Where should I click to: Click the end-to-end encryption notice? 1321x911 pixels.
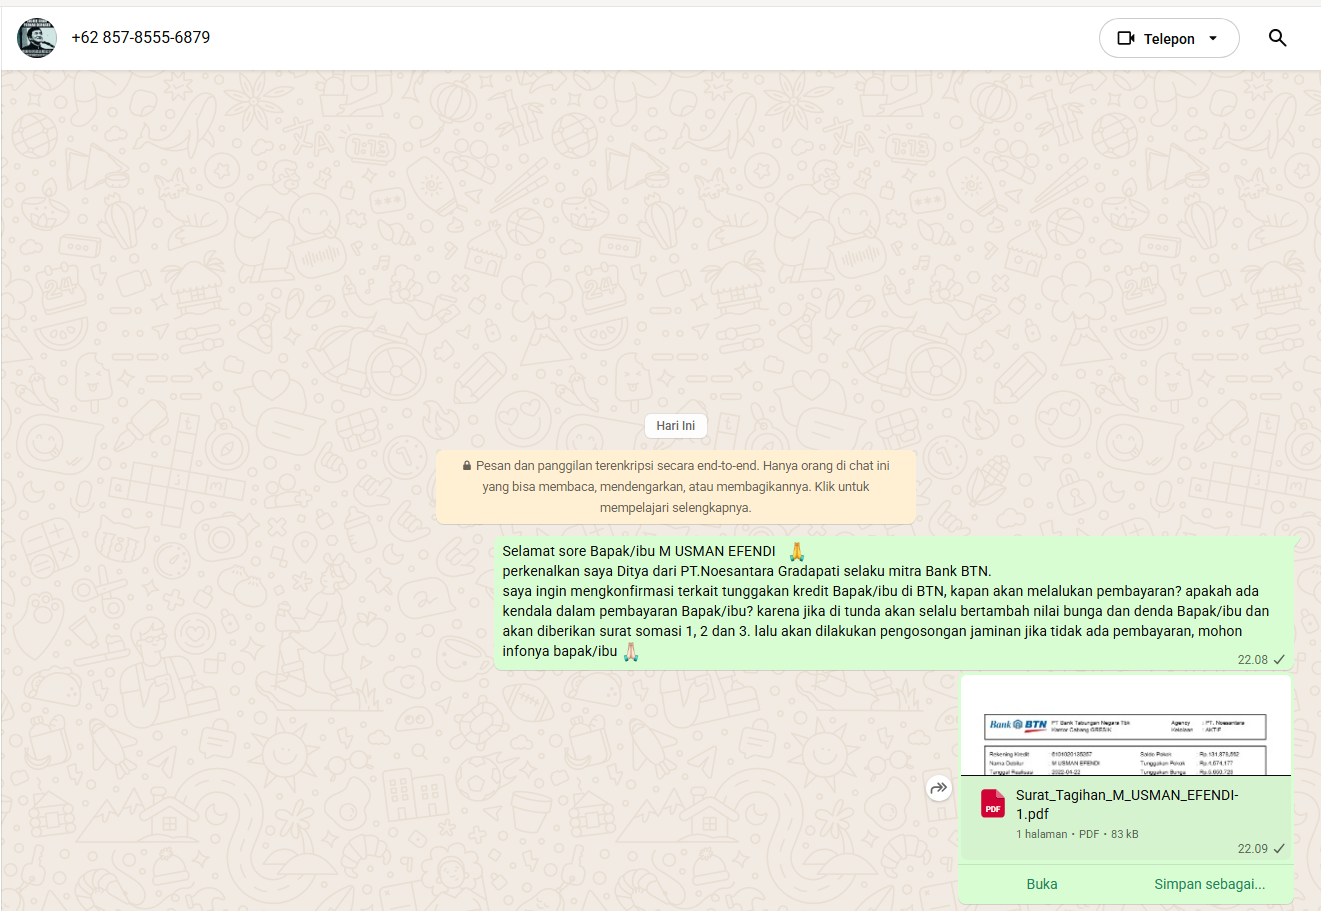676,487
